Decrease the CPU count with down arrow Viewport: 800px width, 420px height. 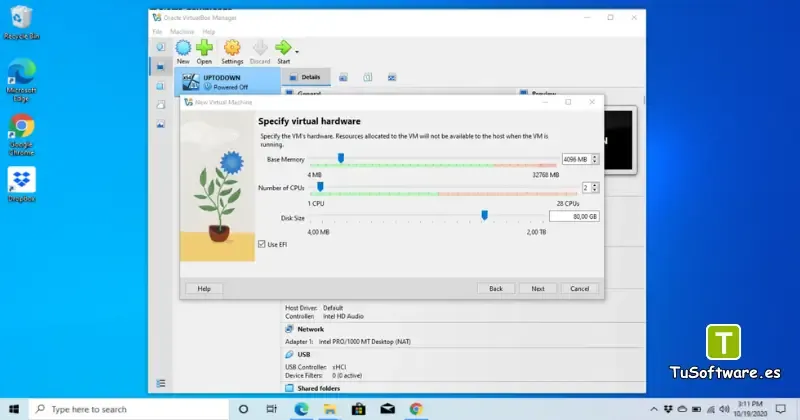[595, 190]
